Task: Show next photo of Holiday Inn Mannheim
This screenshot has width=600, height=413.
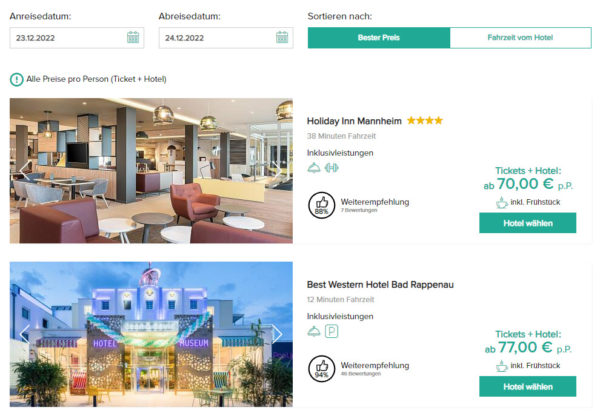Action: tap(277, 170)
